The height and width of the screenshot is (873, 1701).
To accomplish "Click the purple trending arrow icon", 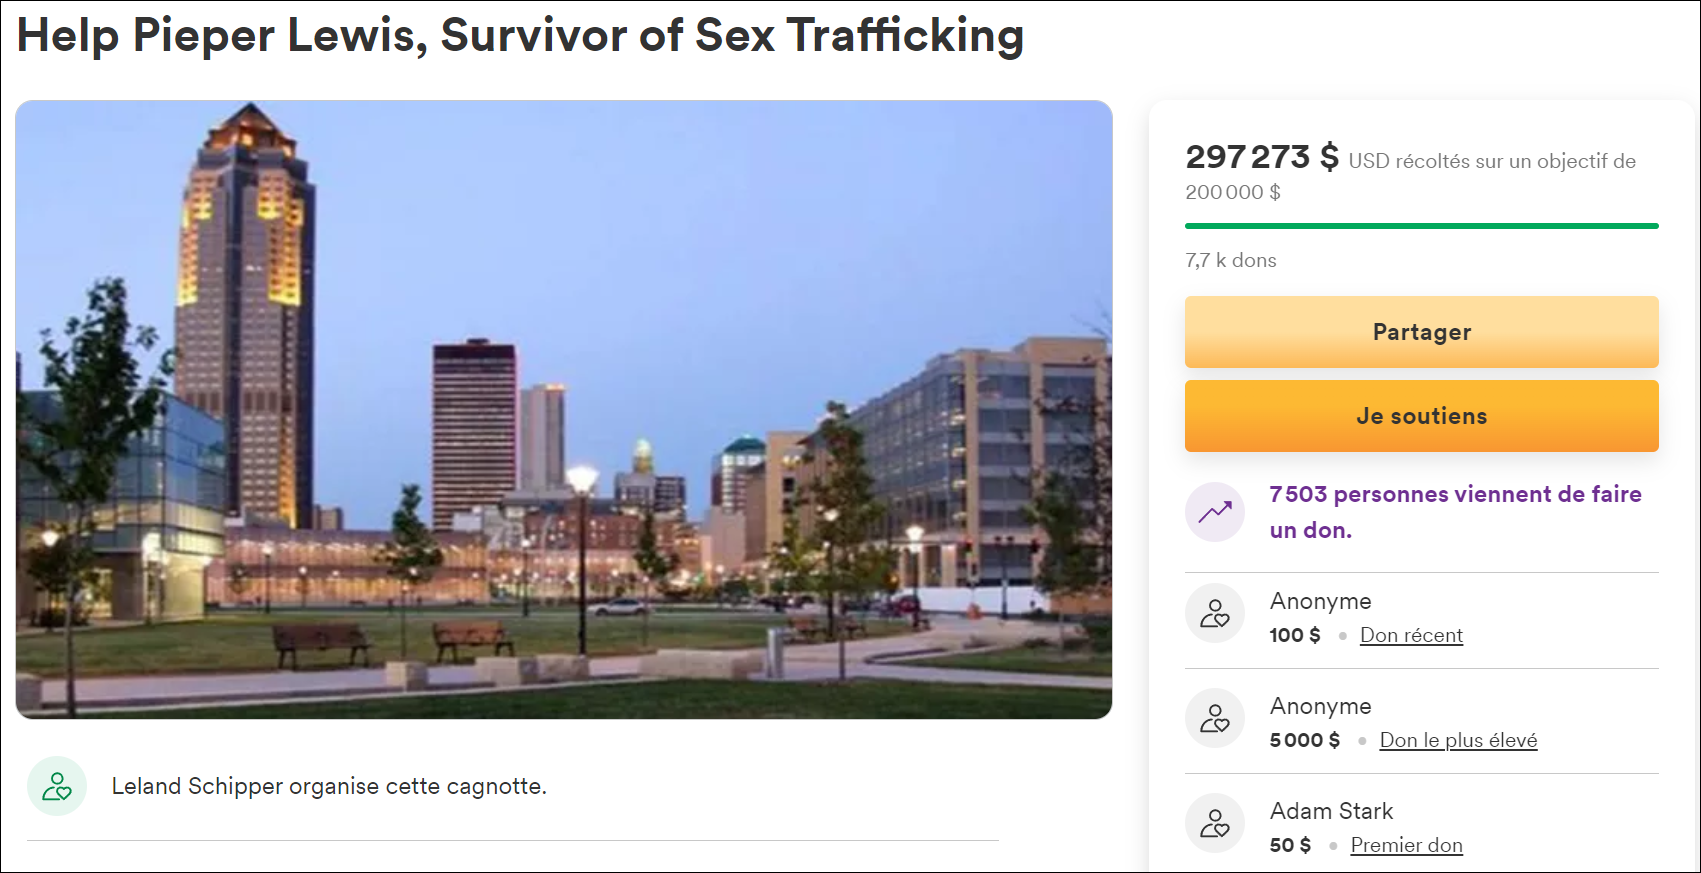I will [1215, 512].
